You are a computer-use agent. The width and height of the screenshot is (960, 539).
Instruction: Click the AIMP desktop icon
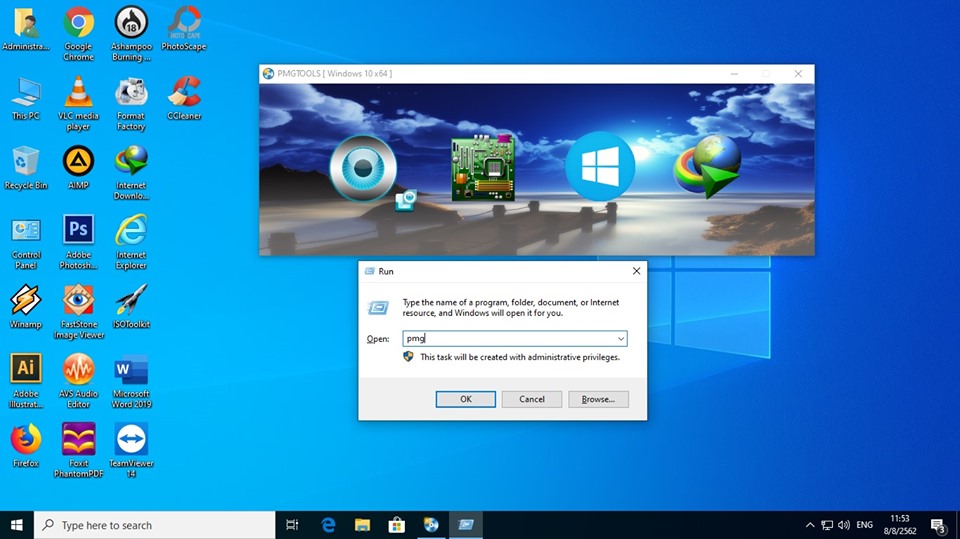(78, 168)
